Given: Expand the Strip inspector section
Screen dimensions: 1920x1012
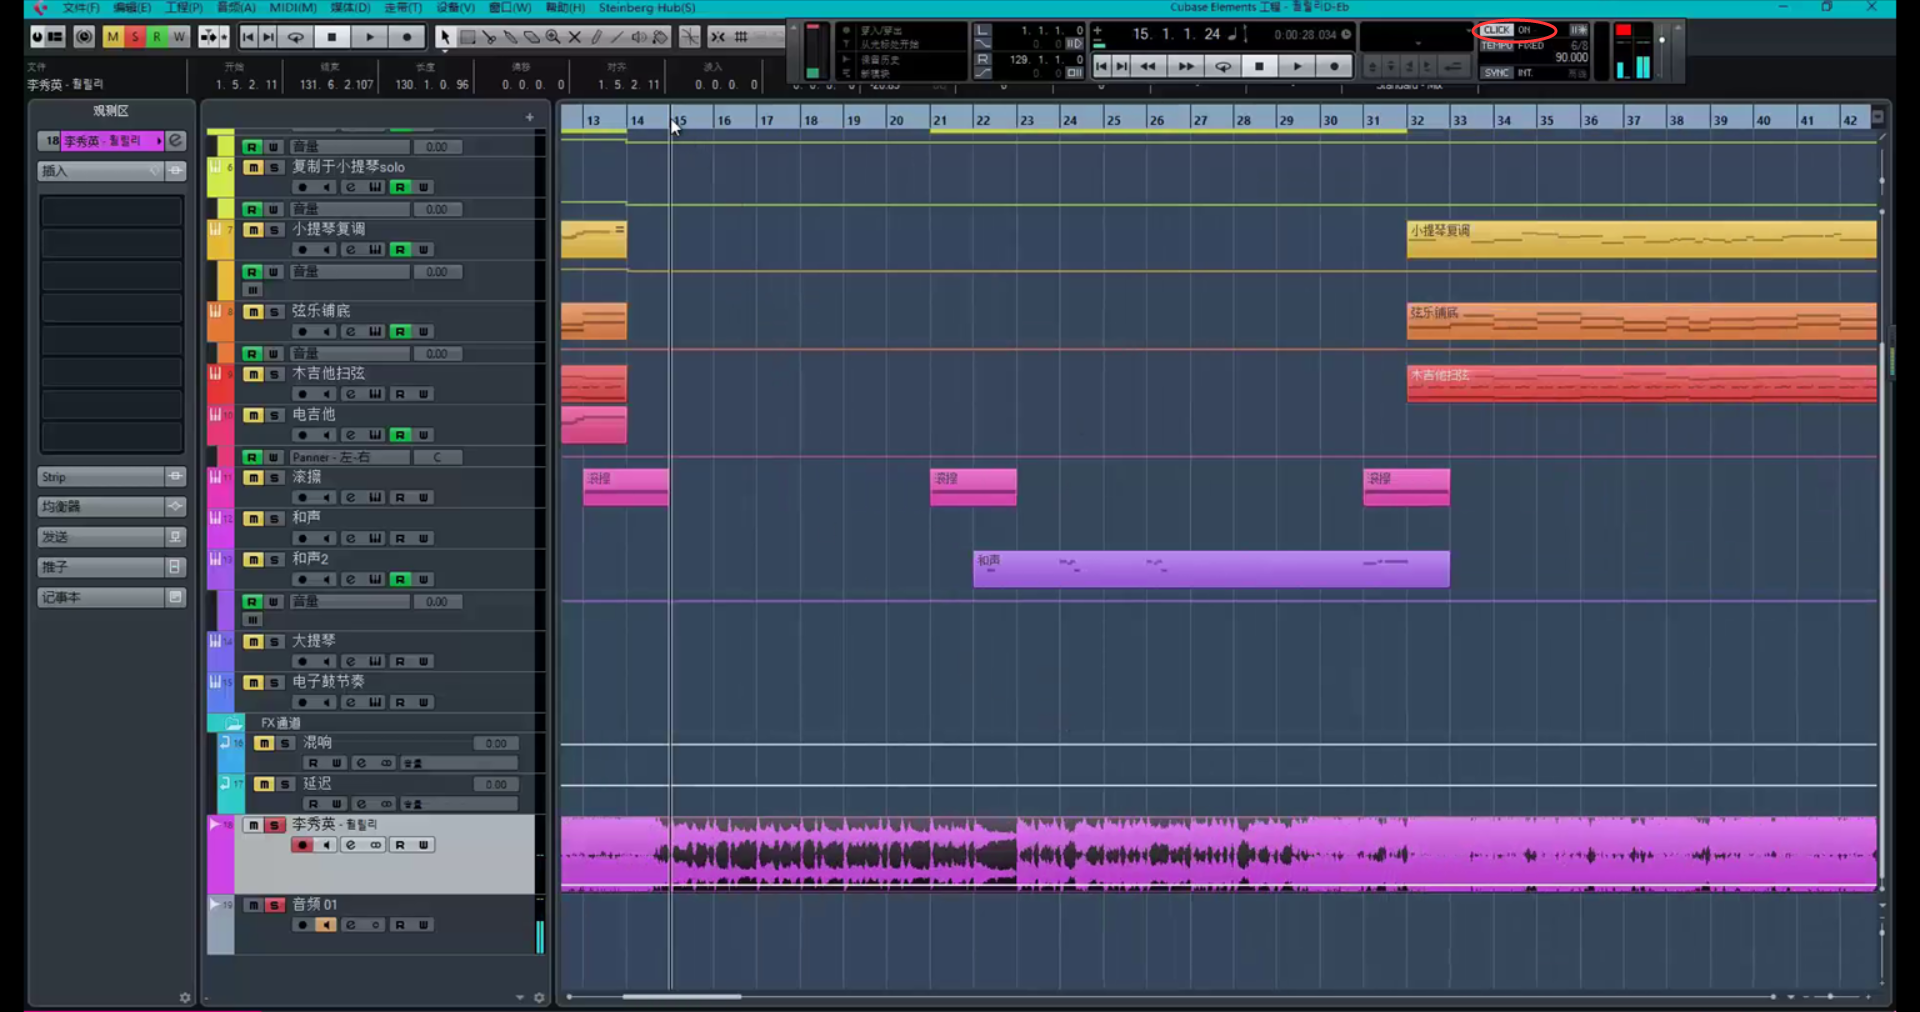Looking at the screenshot, I should [100, 477].
